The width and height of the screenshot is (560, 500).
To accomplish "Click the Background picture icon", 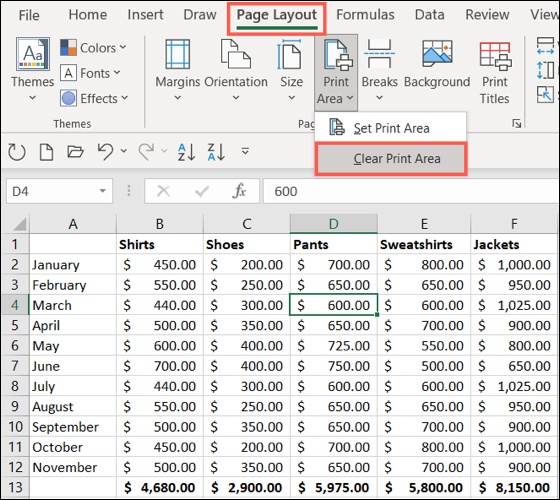I will 437,54.
